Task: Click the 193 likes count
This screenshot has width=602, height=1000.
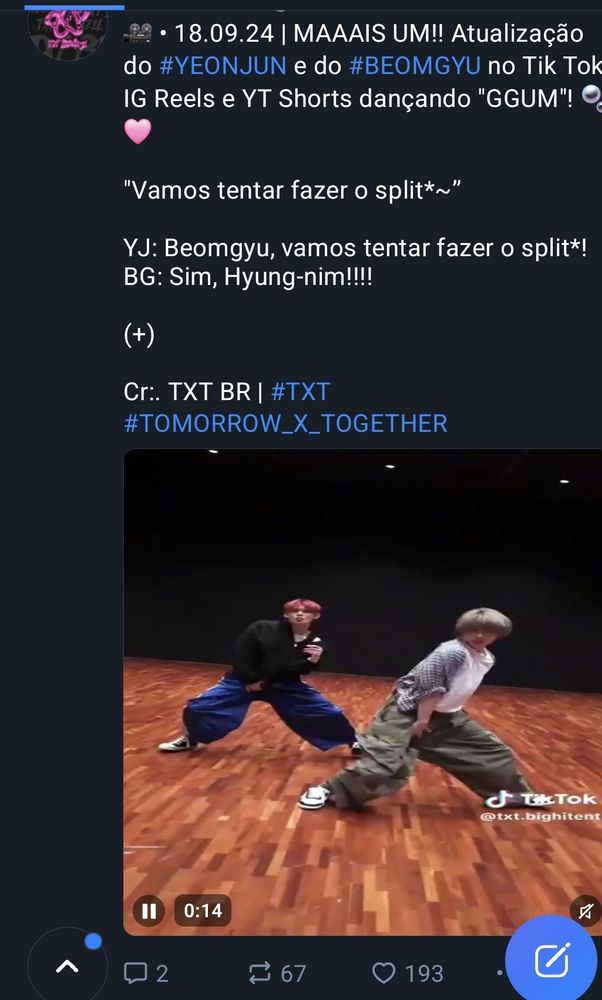Action: coord(424,974)
